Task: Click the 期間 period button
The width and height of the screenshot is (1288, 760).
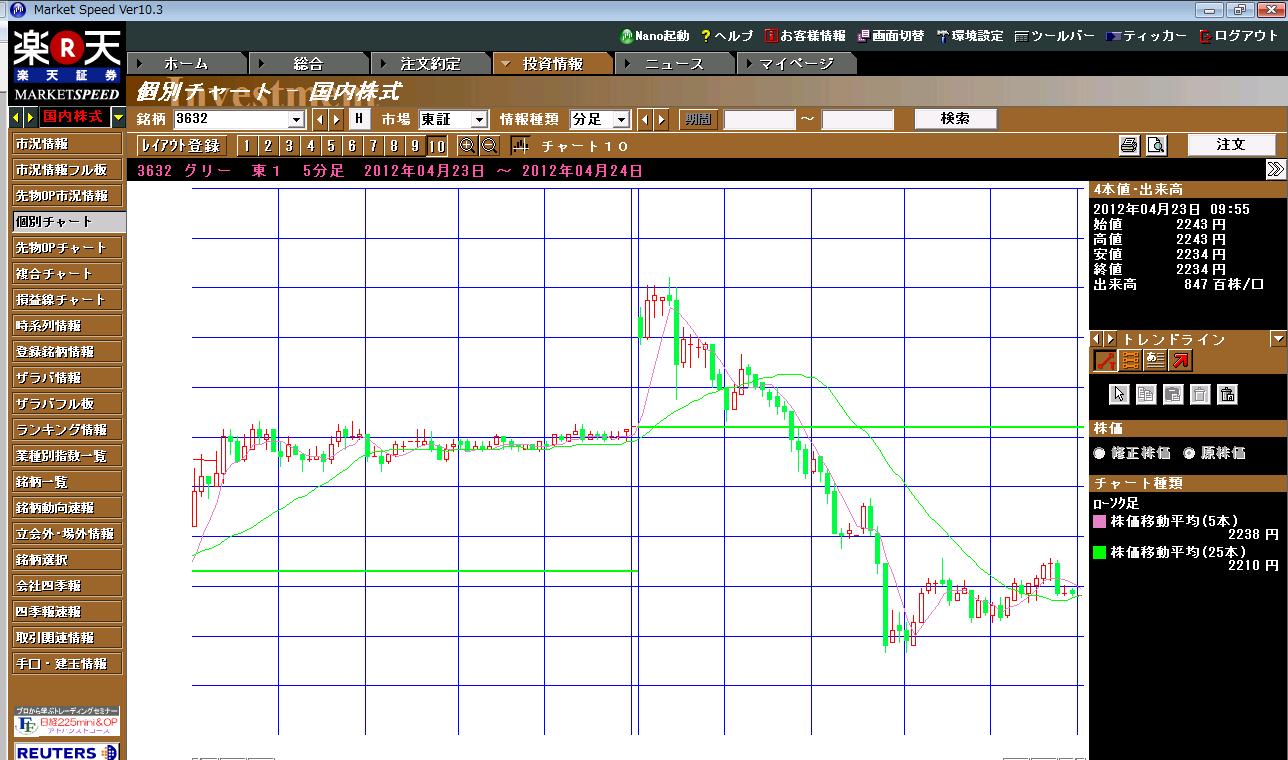Action: click(698, 119)
